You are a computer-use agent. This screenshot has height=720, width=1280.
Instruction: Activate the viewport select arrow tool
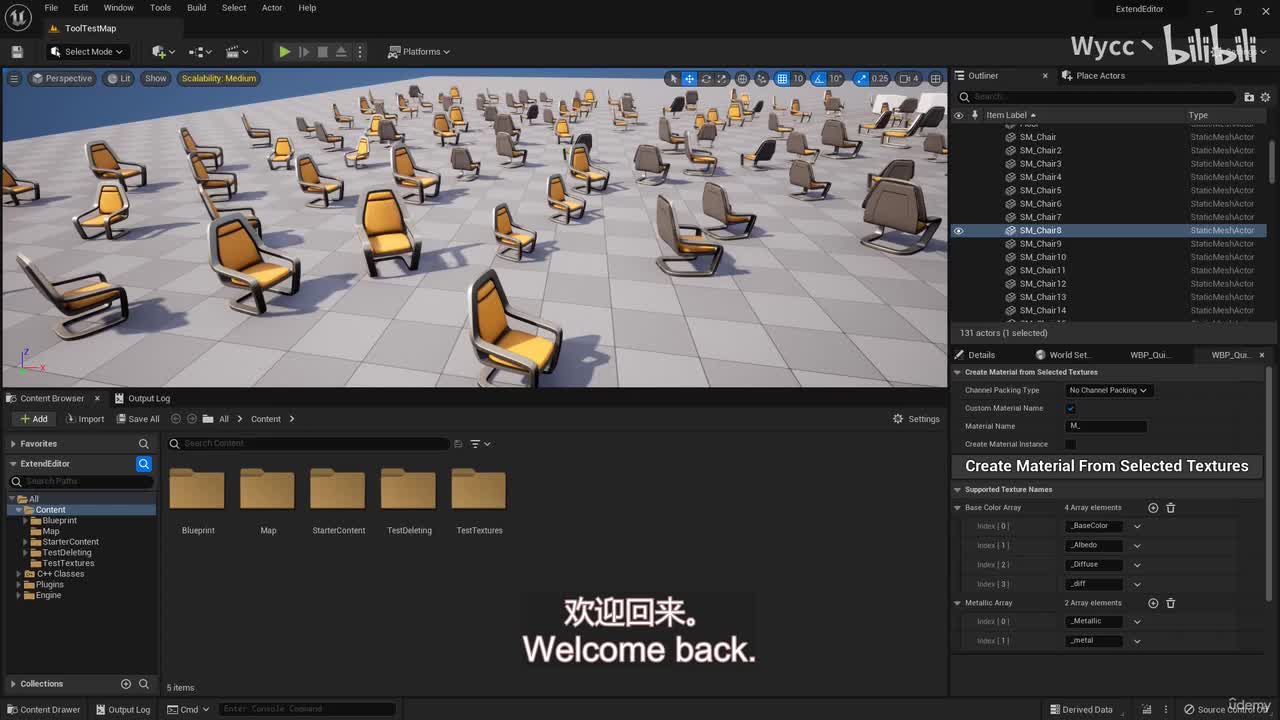pos(673,78)
